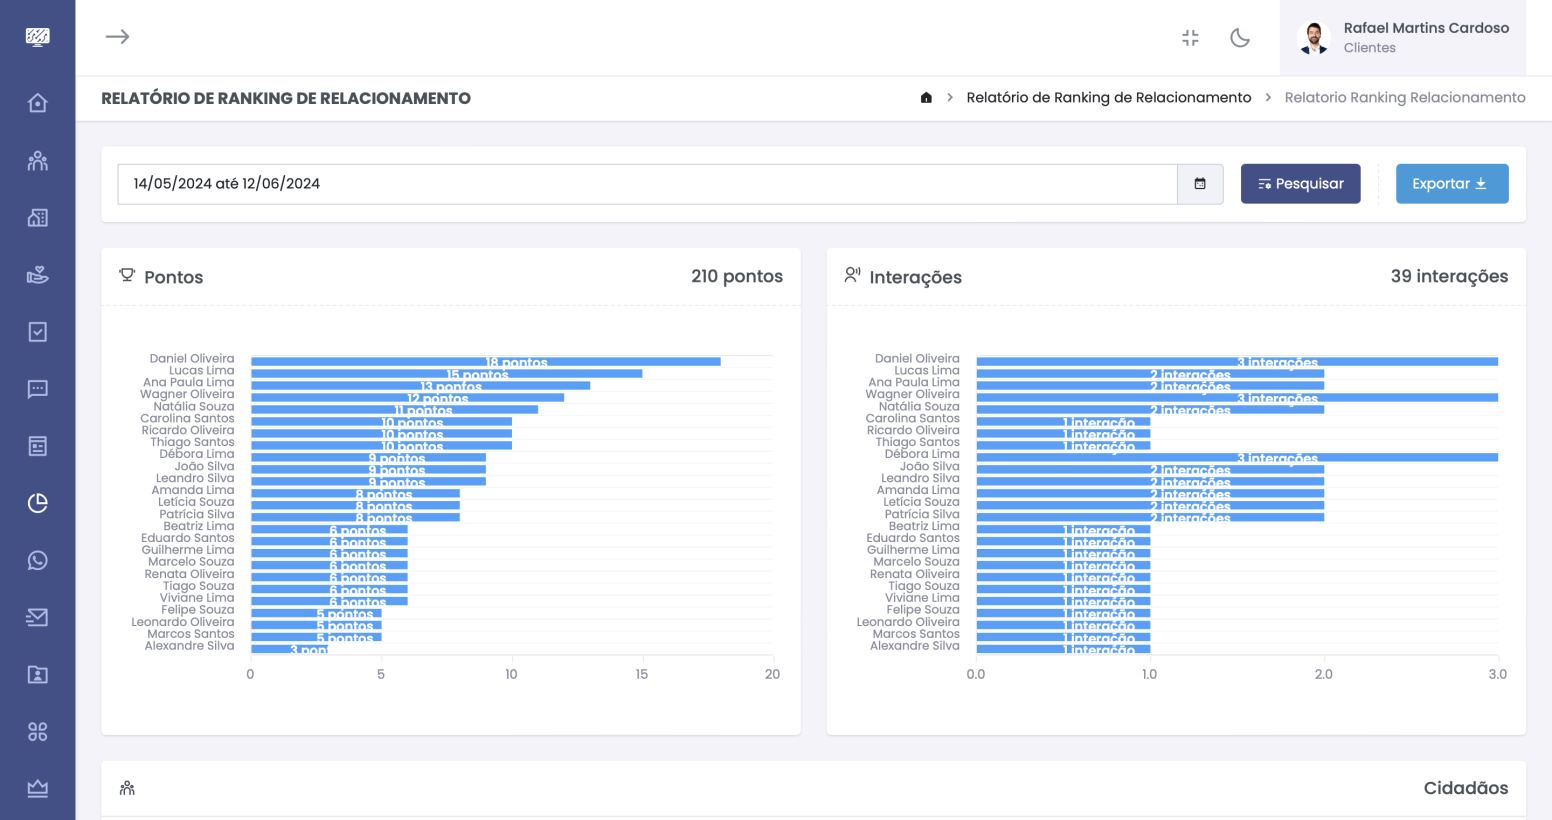Click Lucas Lima's 15 pontos bar
Viewport: 1552px width, 820px height.
446,373
